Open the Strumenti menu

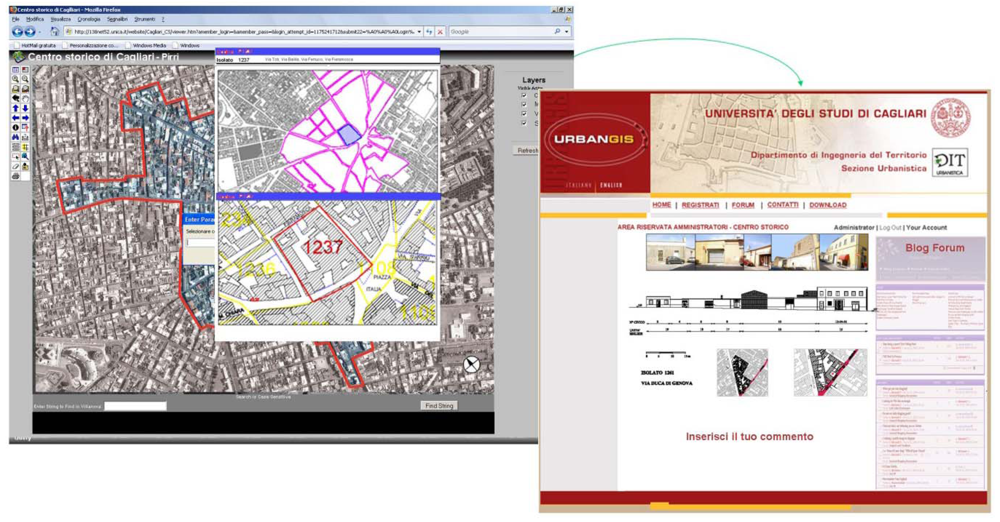coord(144,20)
